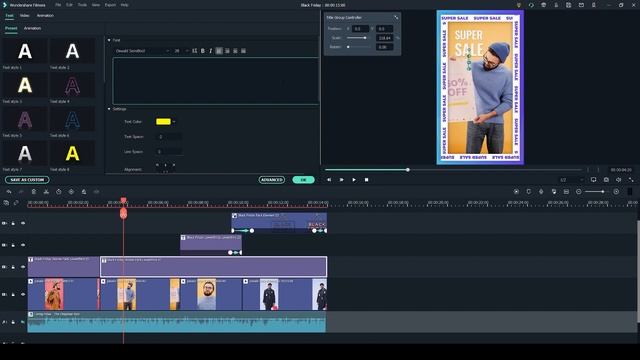Click the SAVE AS CUSTOM button
The height and width of the screenshot is (360, 640).
click(x=27, y=180)
